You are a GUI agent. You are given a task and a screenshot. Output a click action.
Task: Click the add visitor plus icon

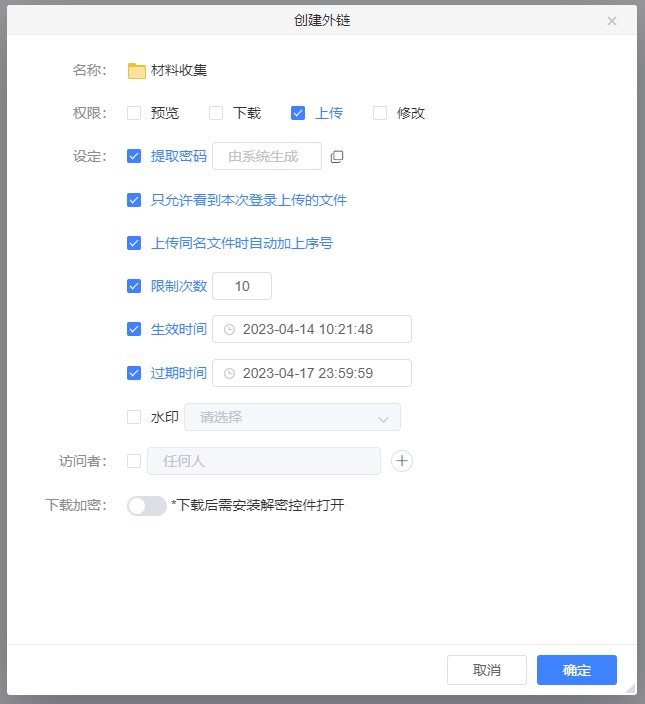(x=402, y=461)
